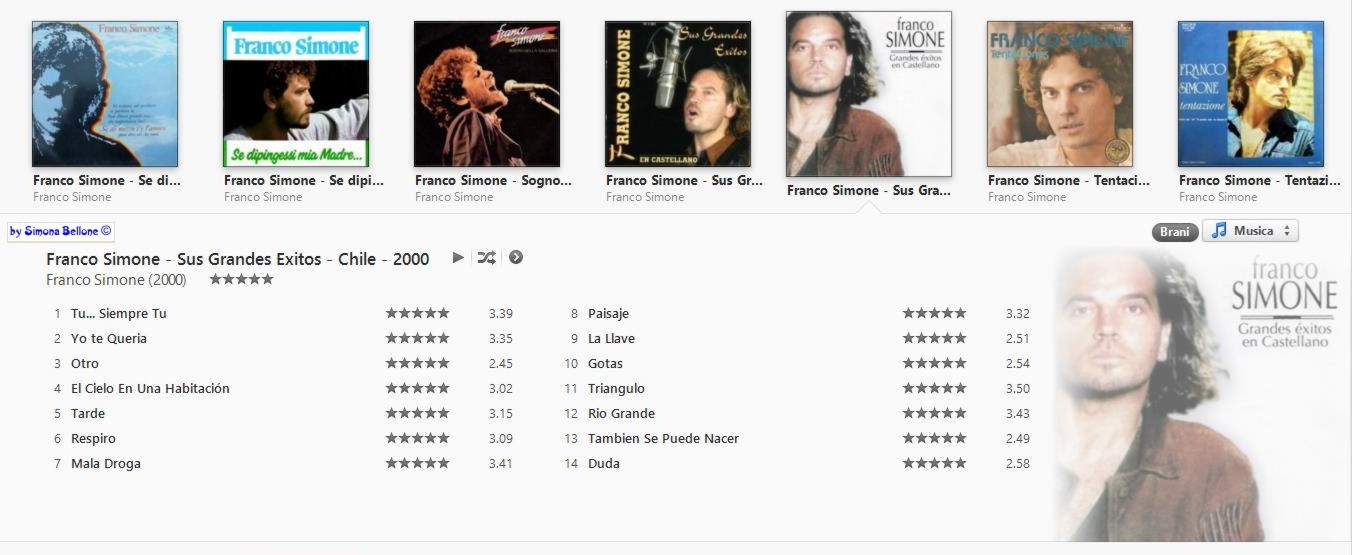Screen dimensions: 1352x555
Task: Open the Musica library dropdown
Action: tap(1250, 231)
